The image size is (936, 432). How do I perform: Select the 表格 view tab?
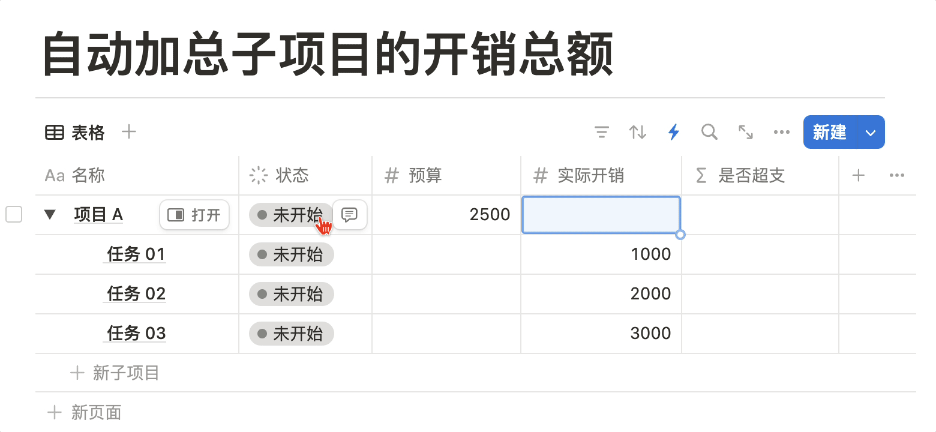pyautogui.click(x=76, y=132)
